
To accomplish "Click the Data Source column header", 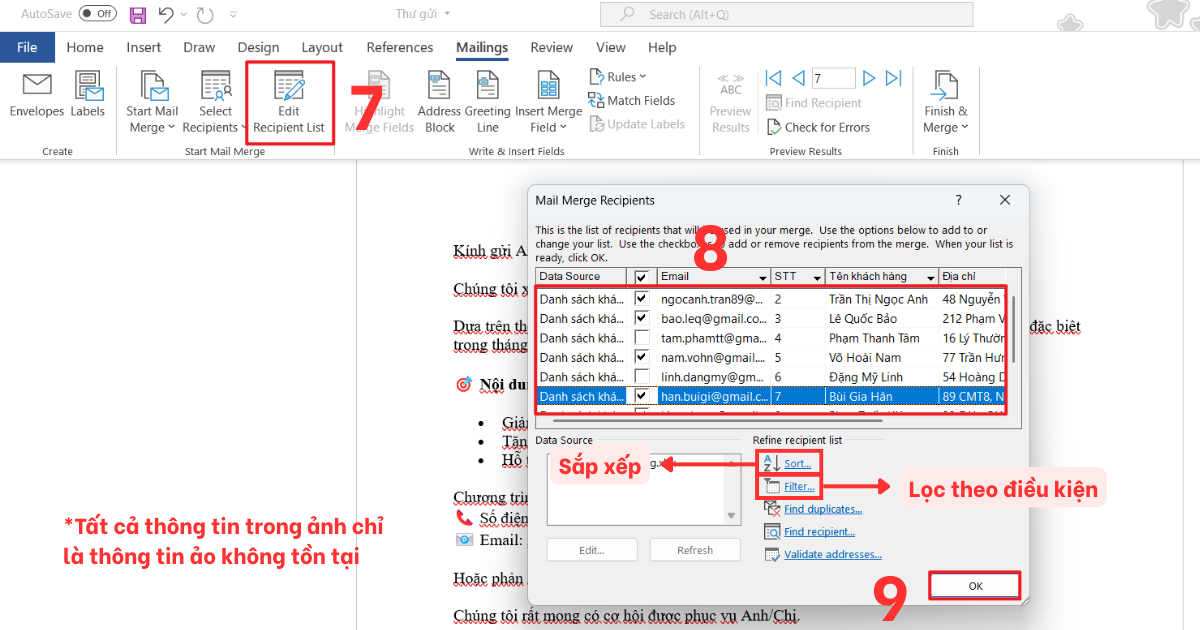I will (x=580, y=277).
